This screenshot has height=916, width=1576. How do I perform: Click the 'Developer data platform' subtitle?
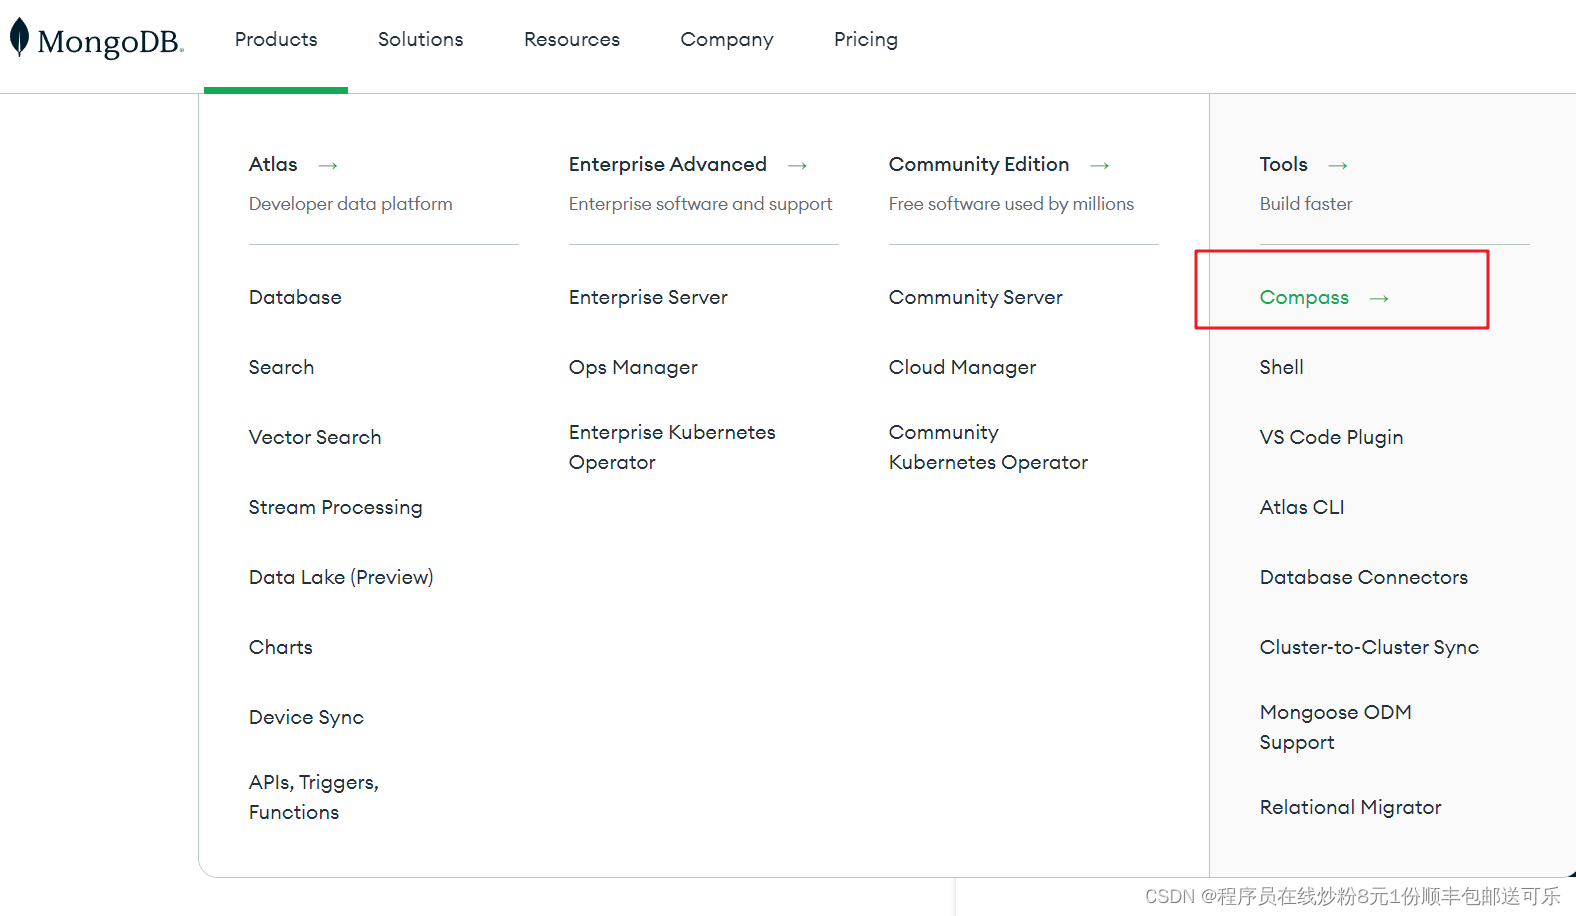click(350, 204)
